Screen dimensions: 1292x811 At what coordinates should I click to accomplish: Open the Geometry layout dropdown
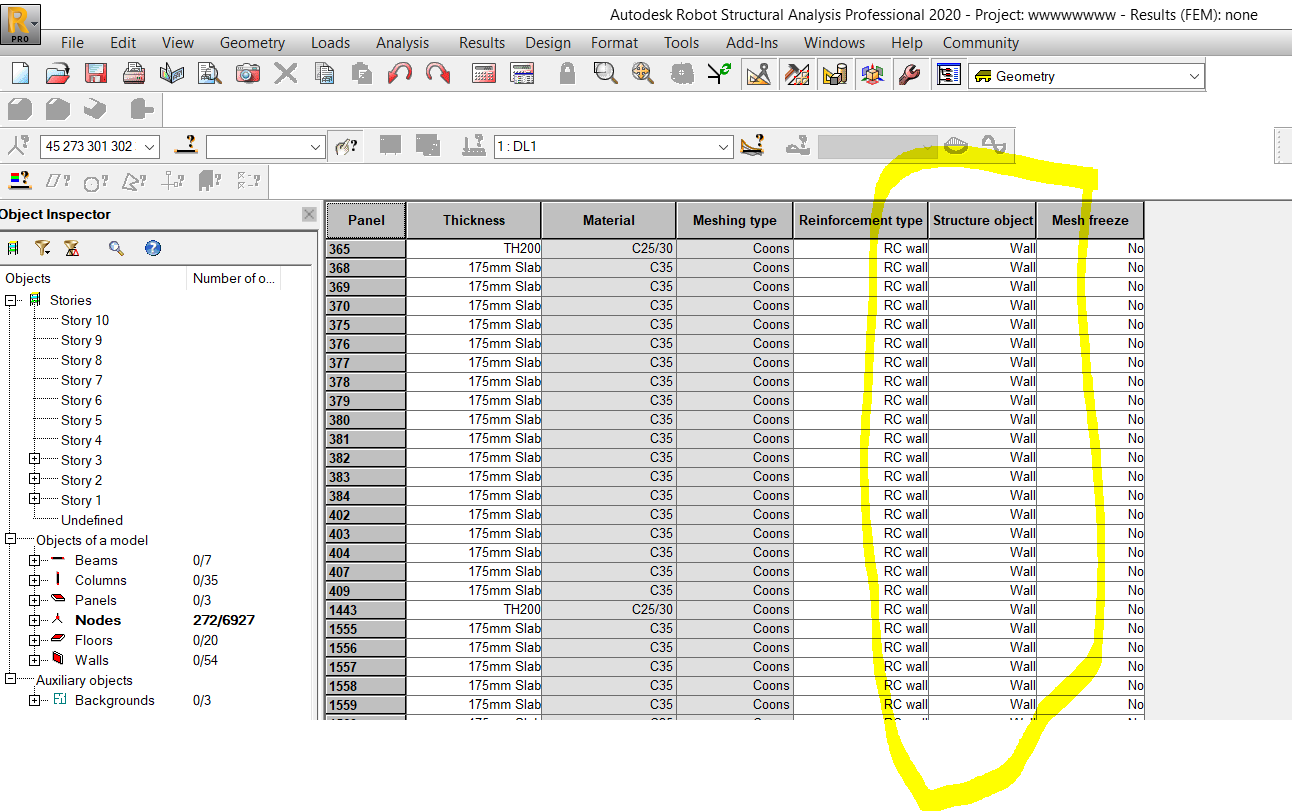[1193, 75]
